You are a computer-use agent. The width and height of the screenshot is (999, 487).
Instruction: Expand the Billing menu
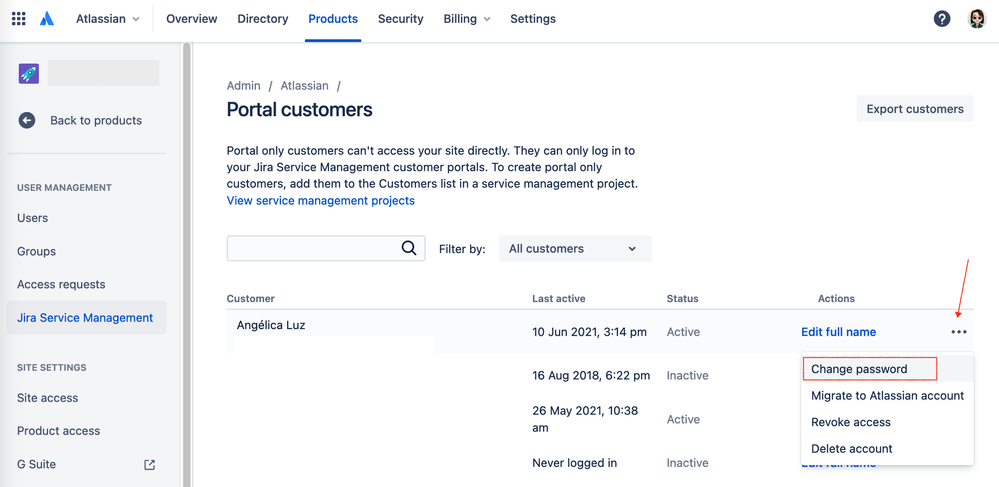467,19
